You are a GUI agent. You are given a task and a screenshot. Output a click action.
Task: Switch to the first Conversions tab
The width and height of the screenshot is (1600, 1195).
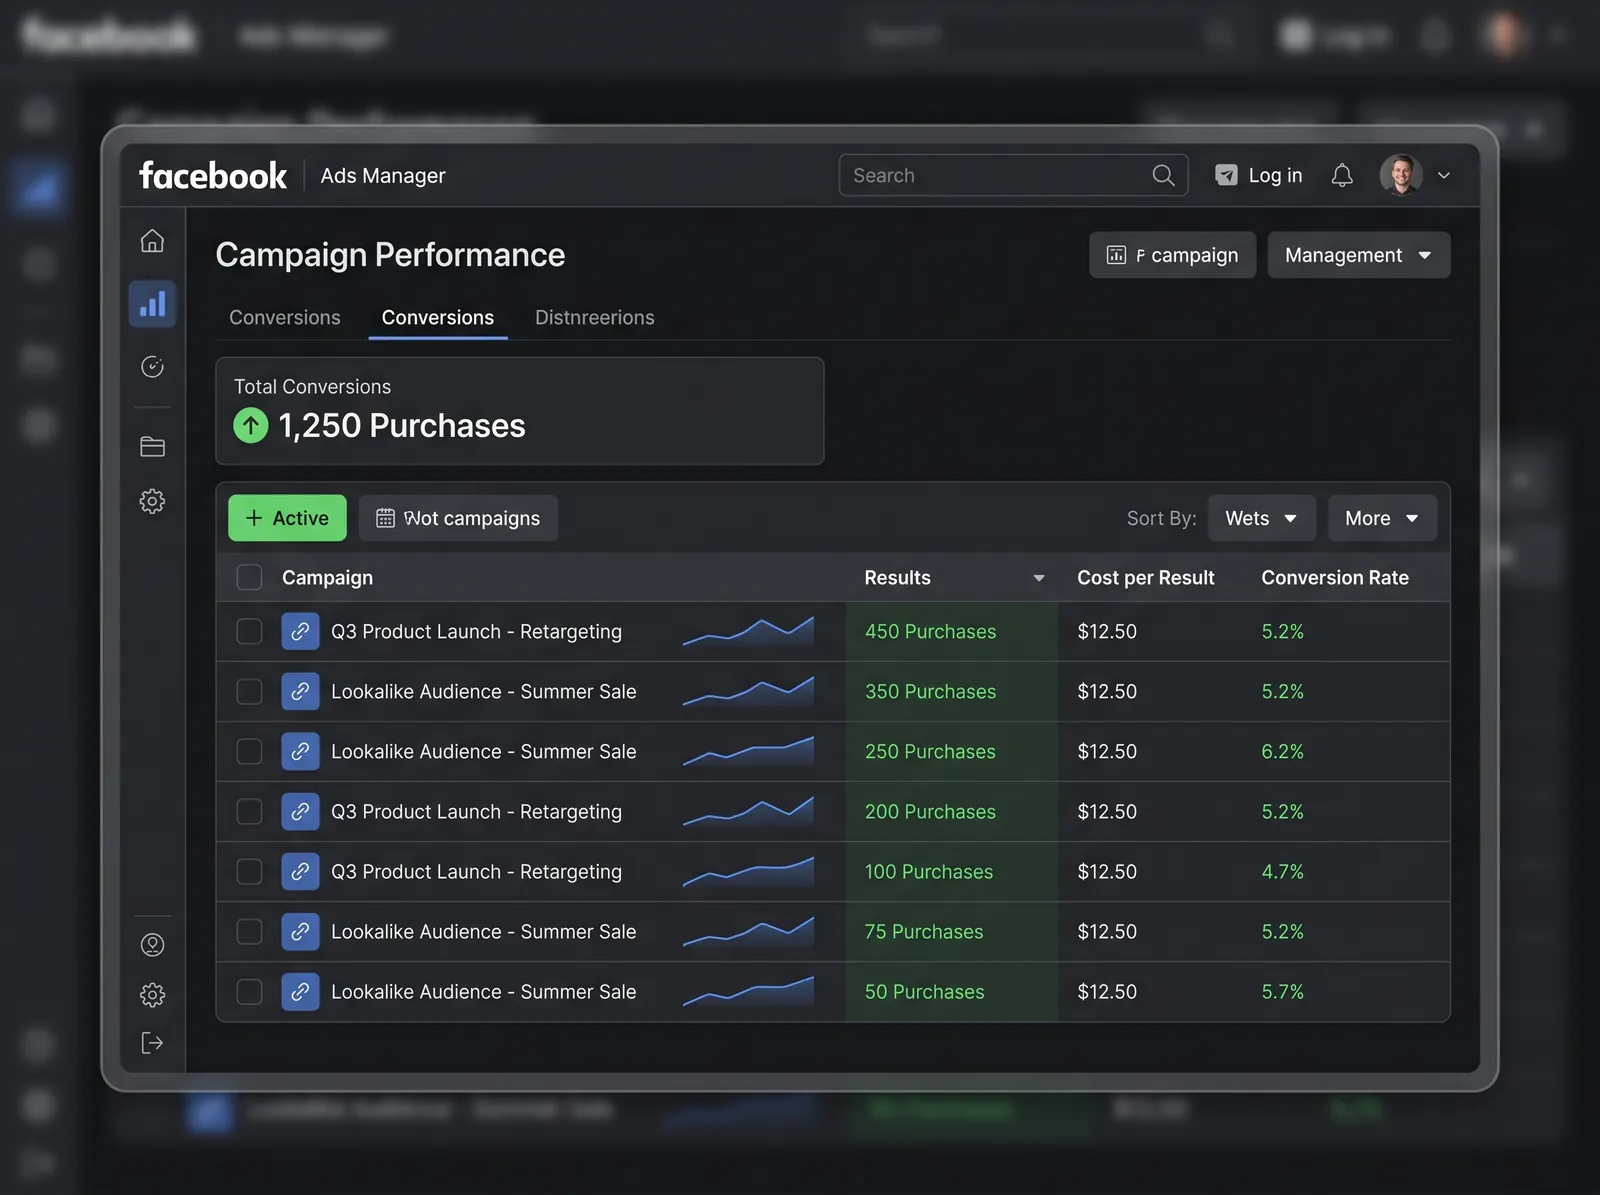[x=285, y=317]
